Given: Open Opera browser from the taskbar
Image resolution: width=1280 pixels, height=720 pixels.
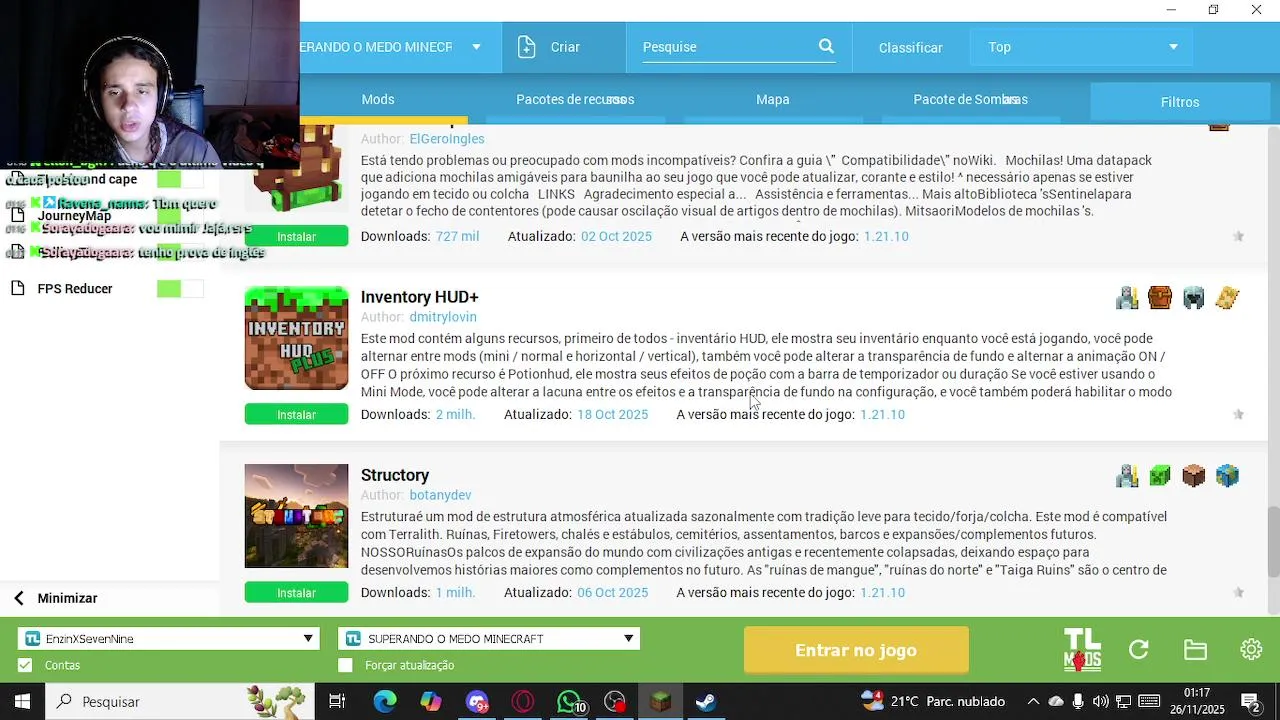Looking at the screenshot, I should [x=523, y=702].
